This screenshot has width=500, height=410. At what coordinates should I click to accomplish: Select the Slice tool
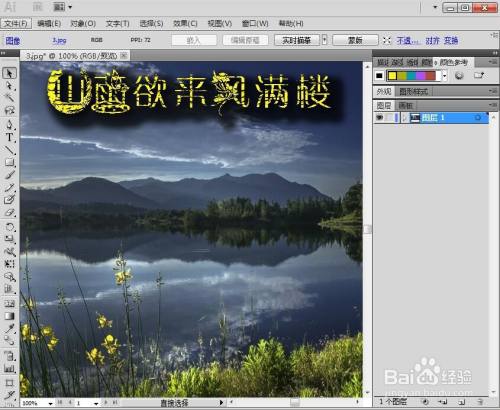click(x=9, y=396)
